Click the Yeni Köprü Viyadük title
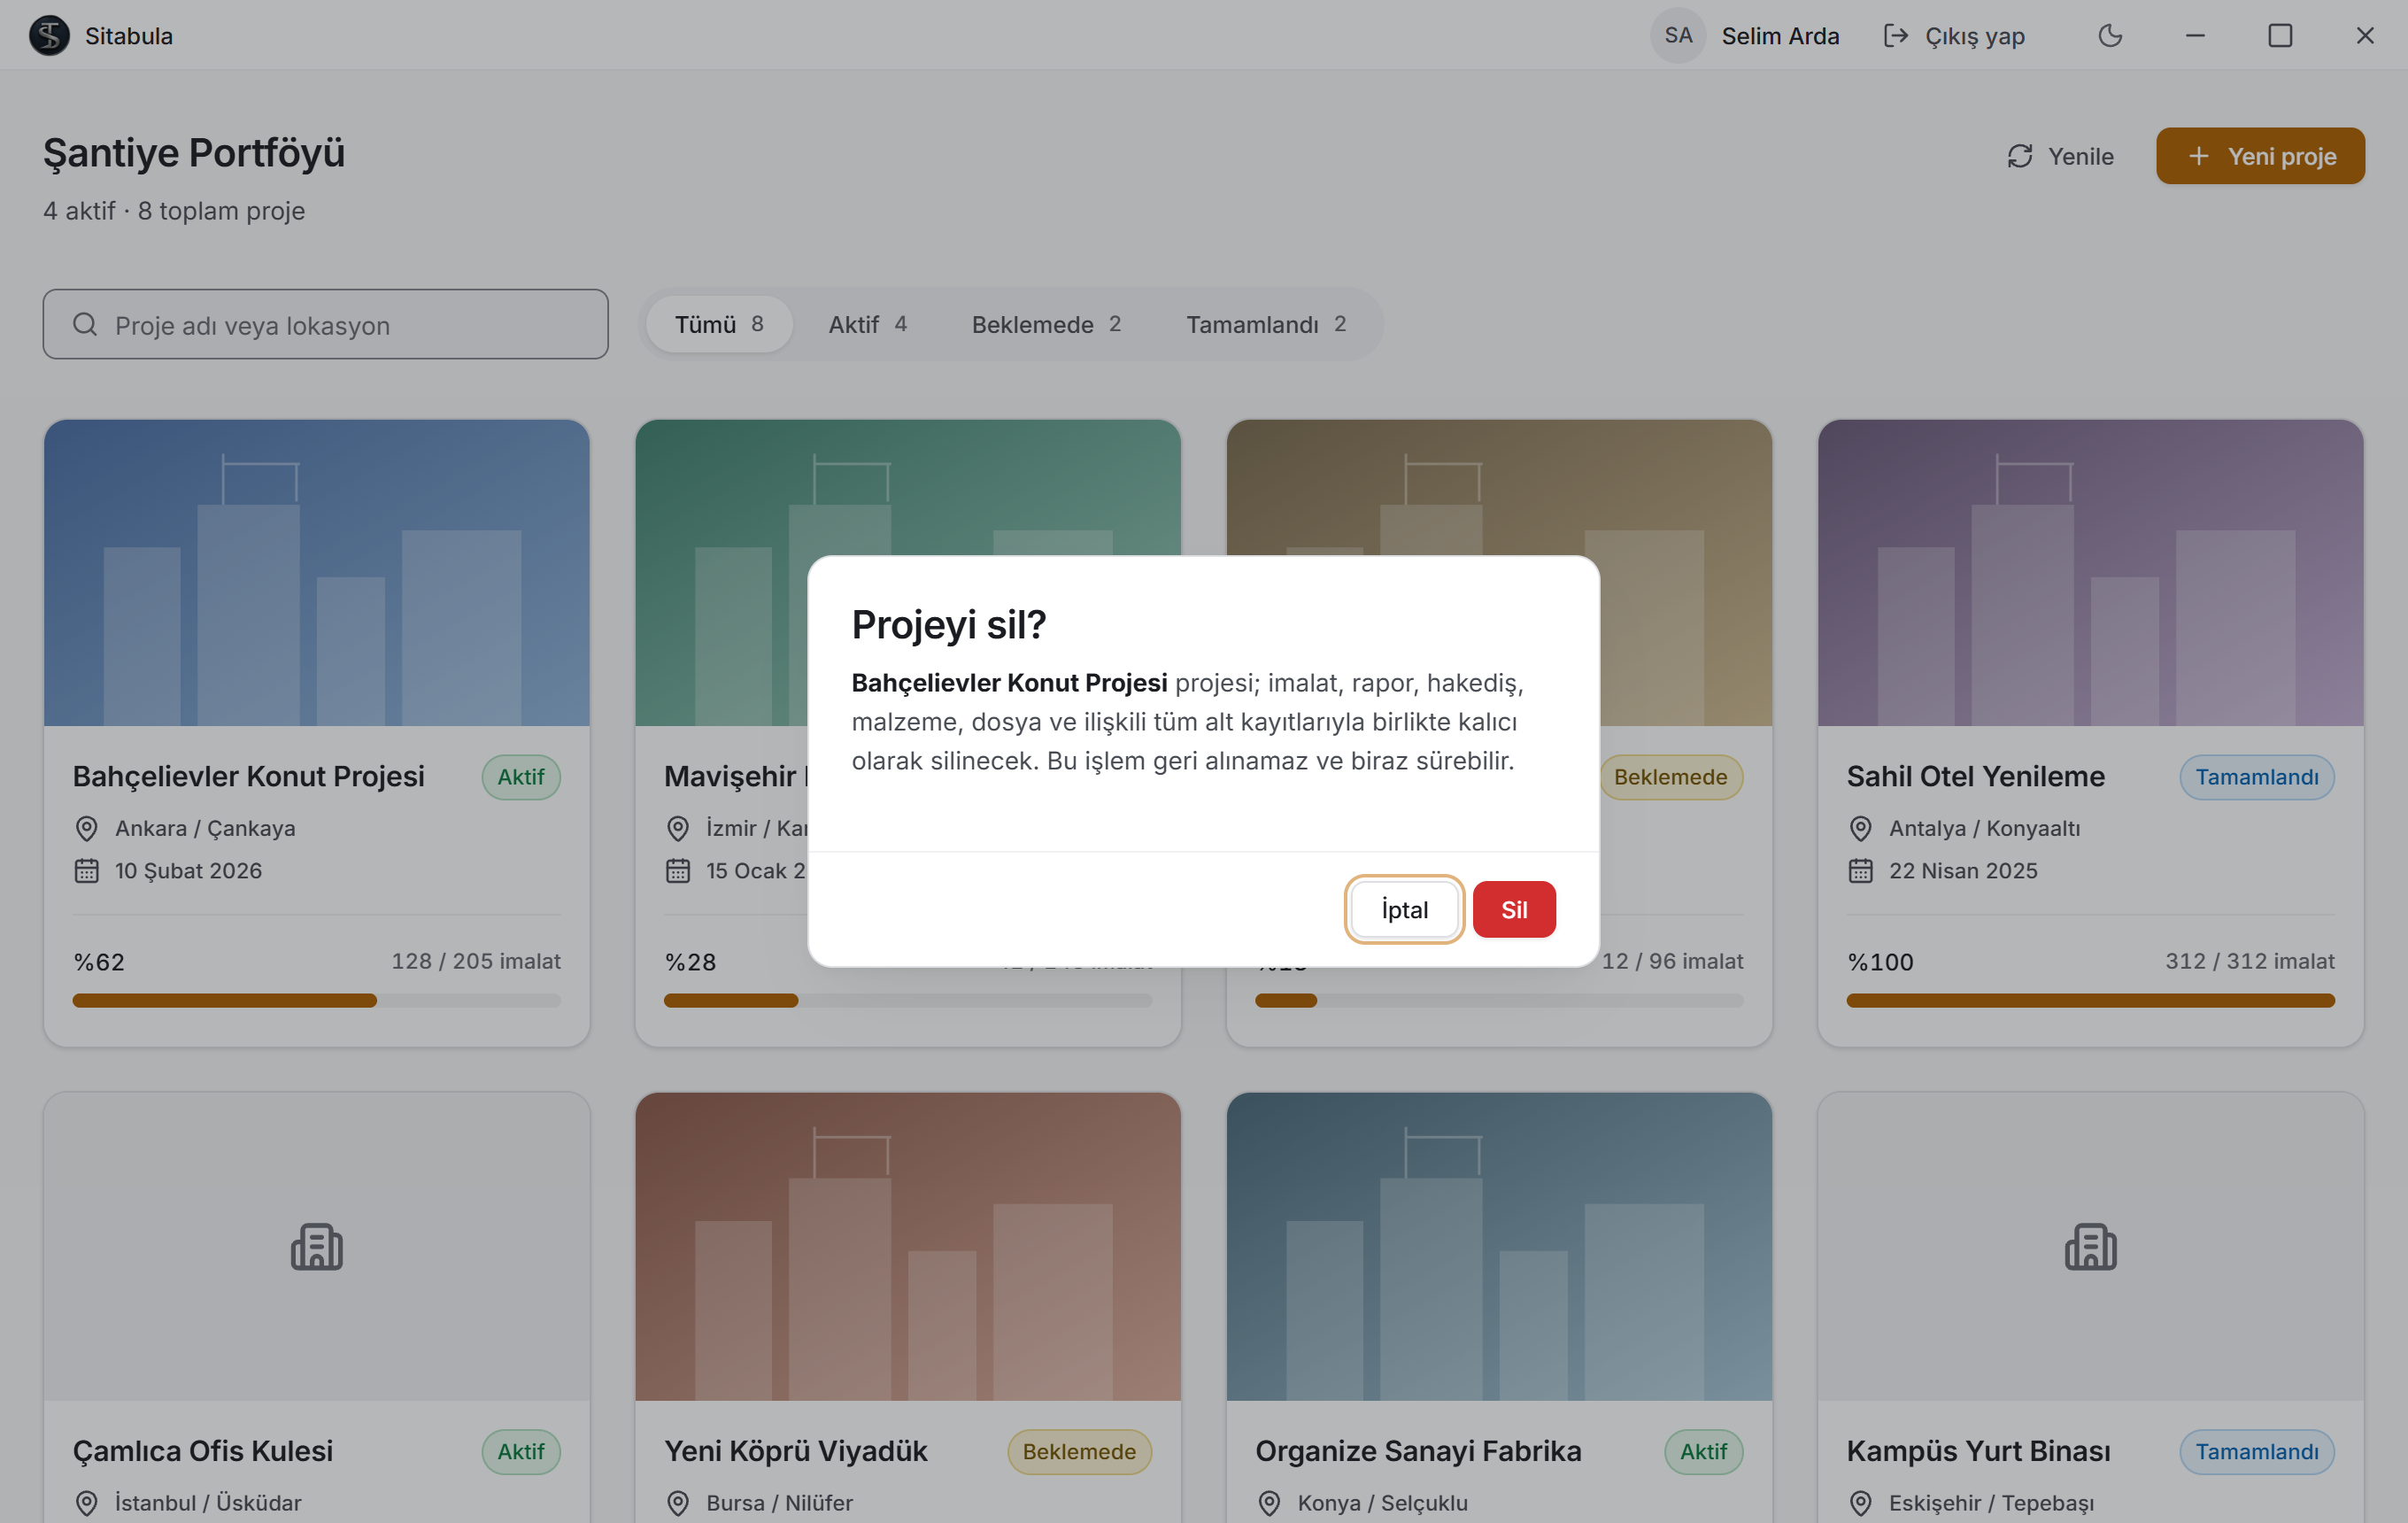 pos(796,1451)
